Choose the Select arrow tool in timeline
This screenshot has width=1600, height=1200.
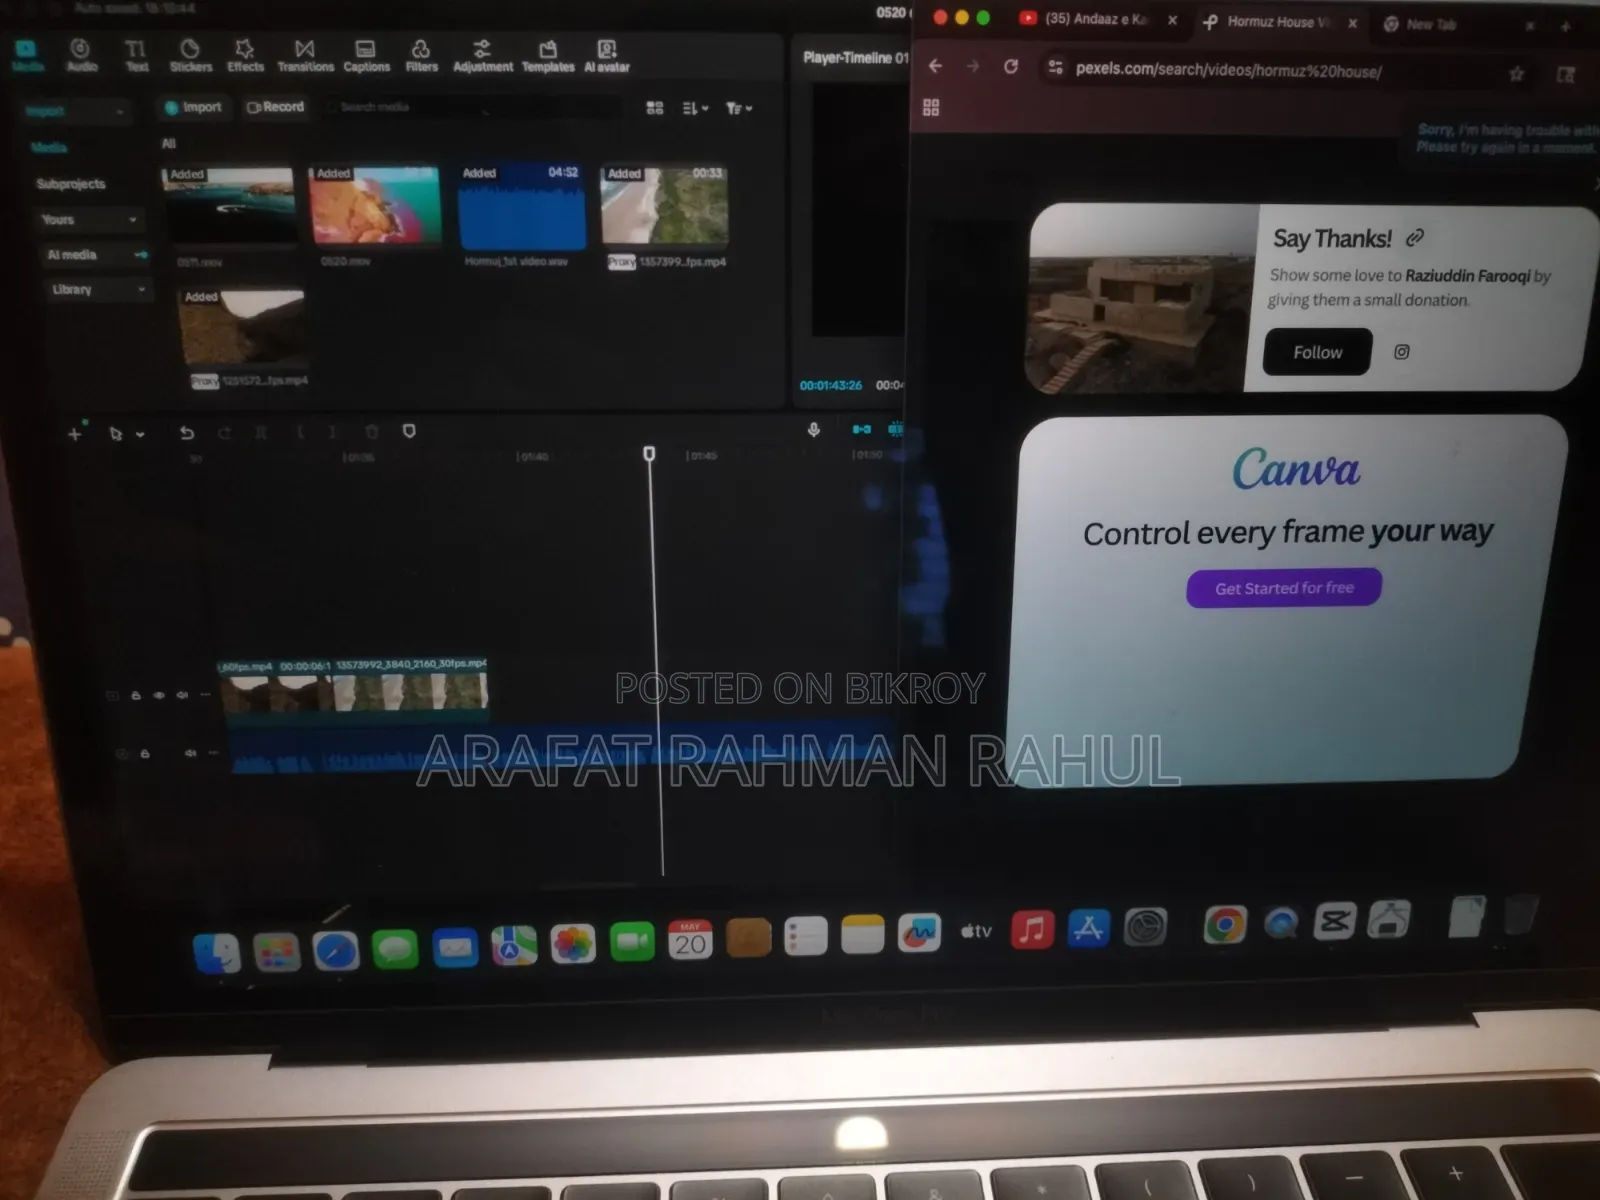(x=115, y=434)
